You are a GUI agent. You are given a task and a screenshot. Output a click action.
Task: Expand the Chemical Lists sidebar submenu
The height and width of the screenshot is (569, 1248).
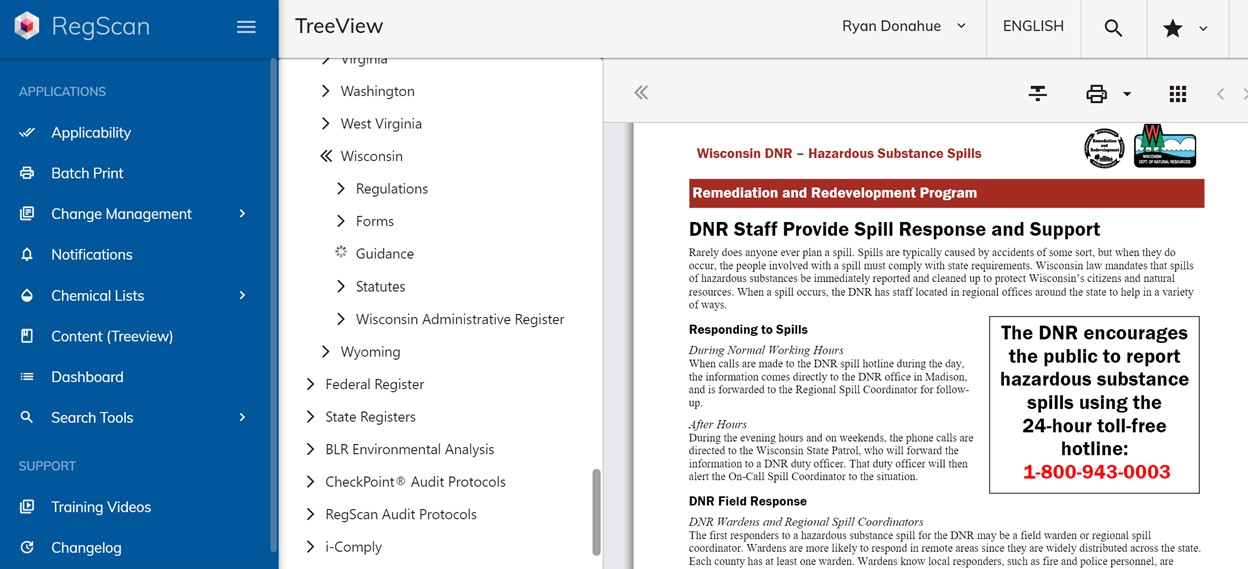(242, 296)
